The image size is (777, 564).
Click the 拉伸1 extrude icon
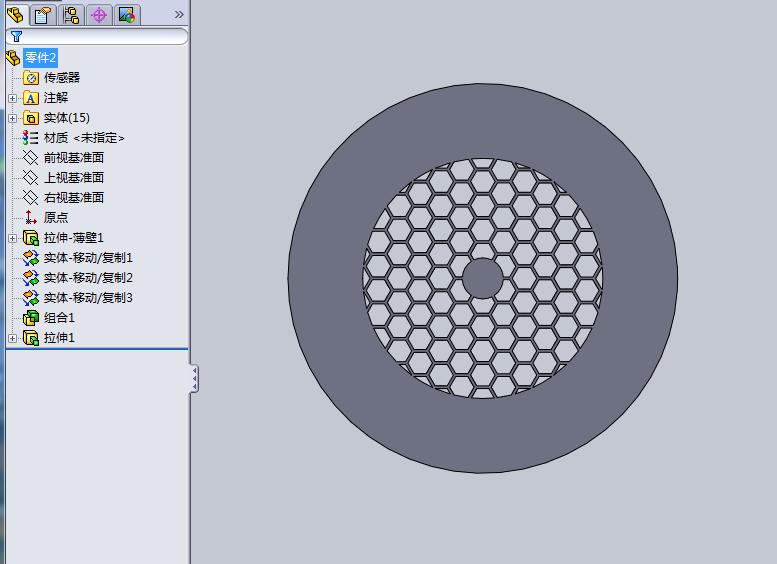[31, 338]
